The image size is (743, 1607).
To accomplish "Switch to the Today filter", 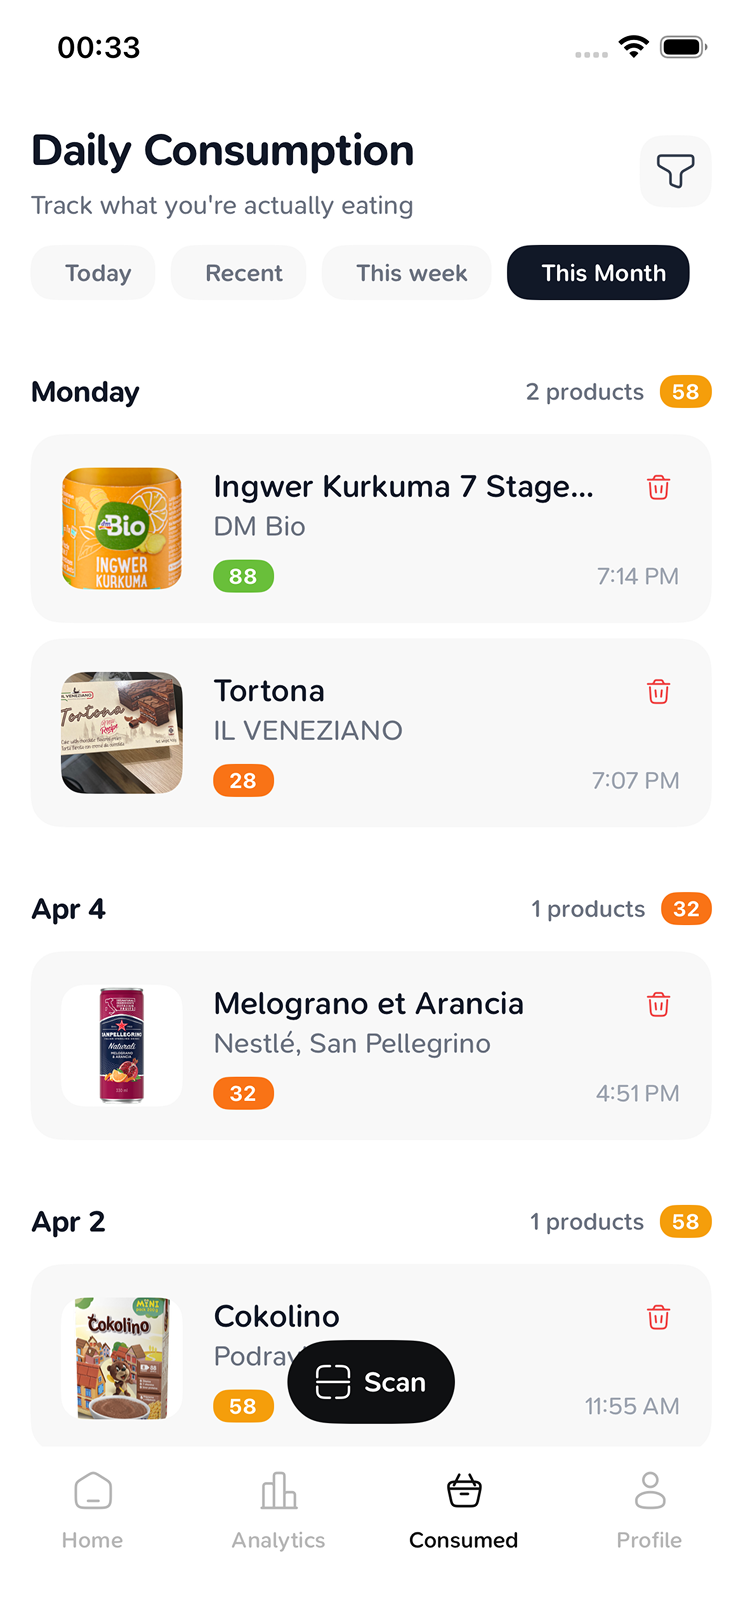I will pos(98,273).
